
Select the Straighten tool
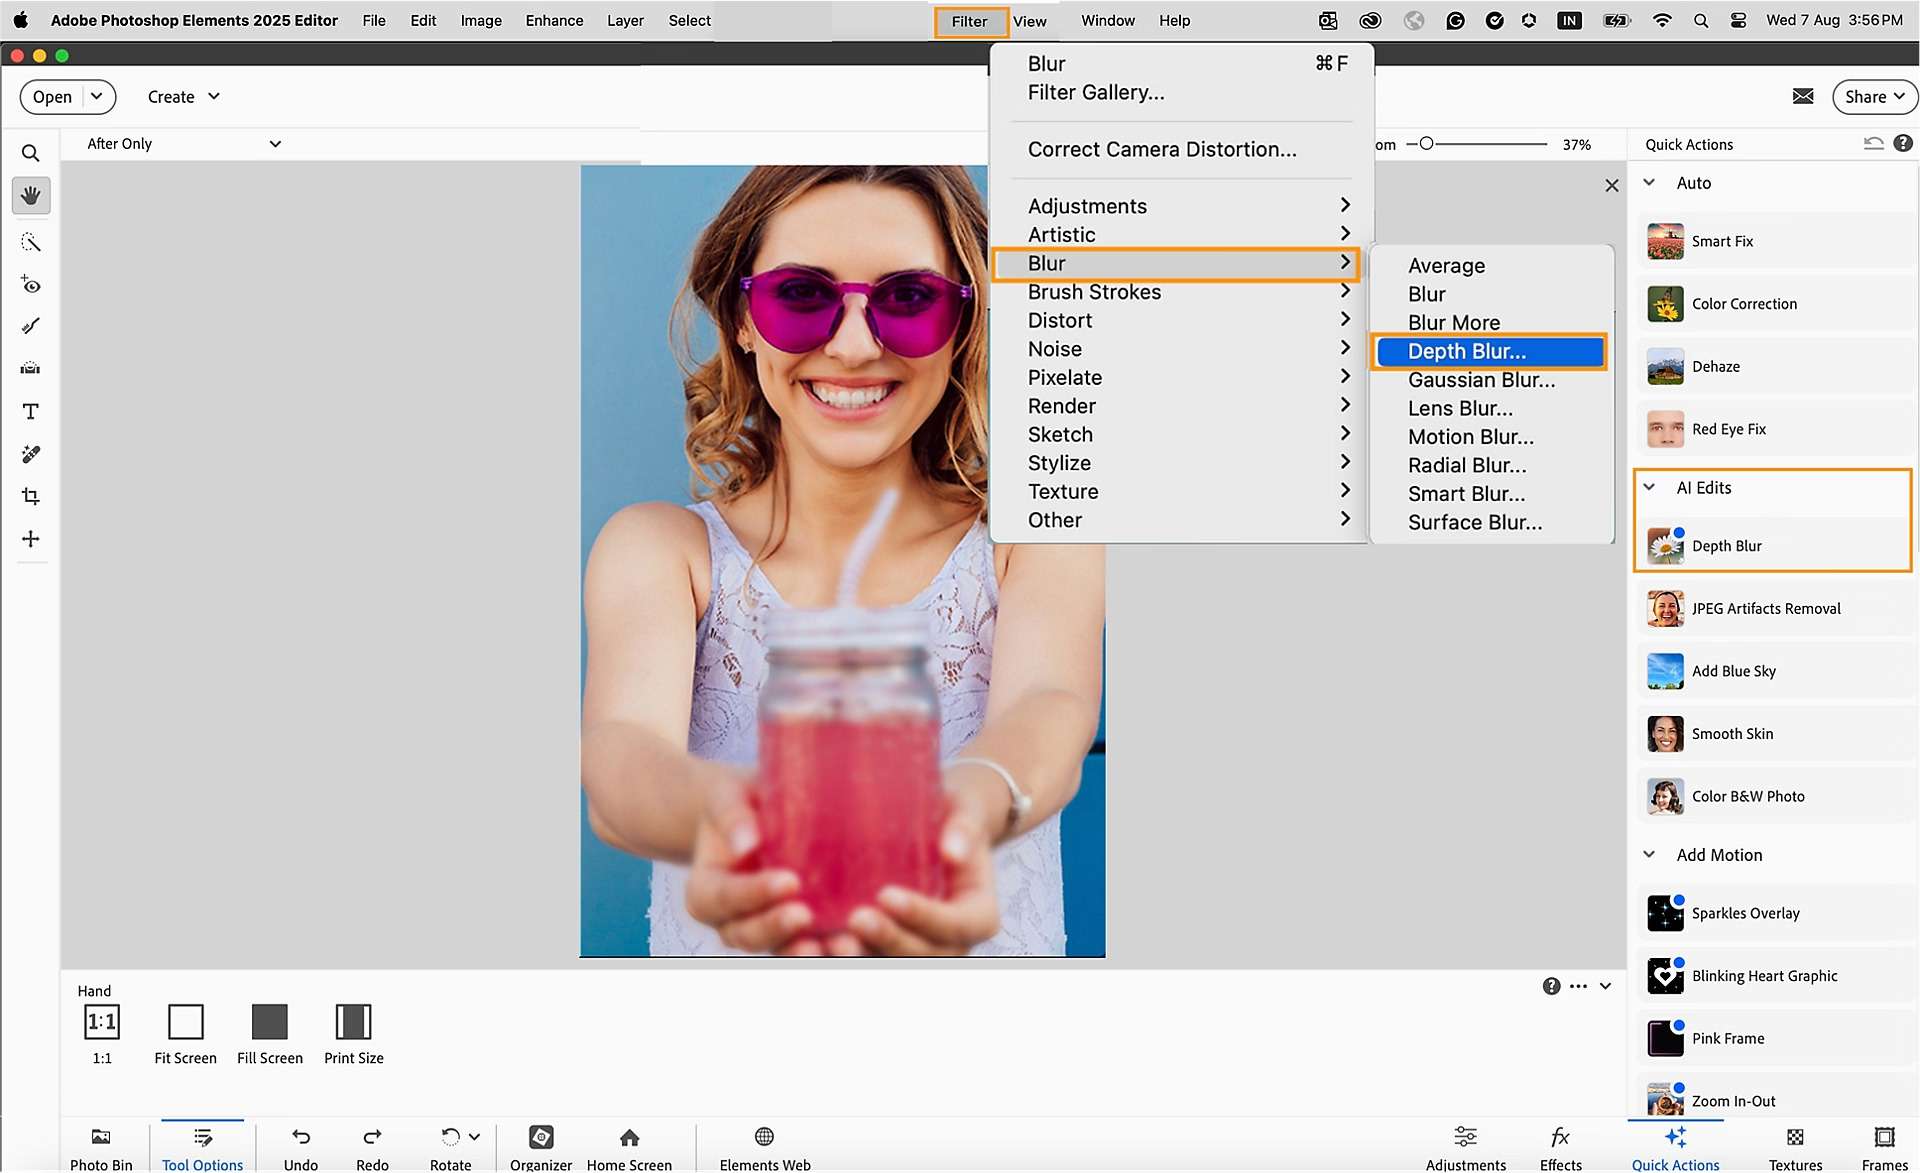click(x=31, y=368)
